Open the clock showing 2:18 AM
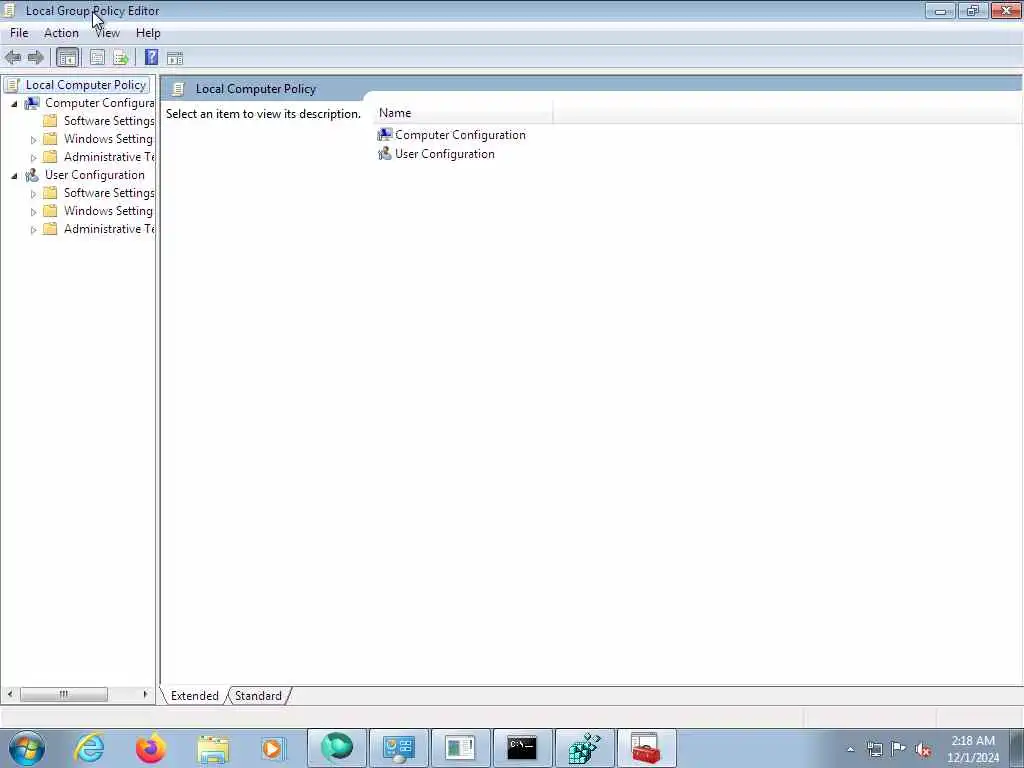Screen dimensions: 1024x768 [973, 749]
